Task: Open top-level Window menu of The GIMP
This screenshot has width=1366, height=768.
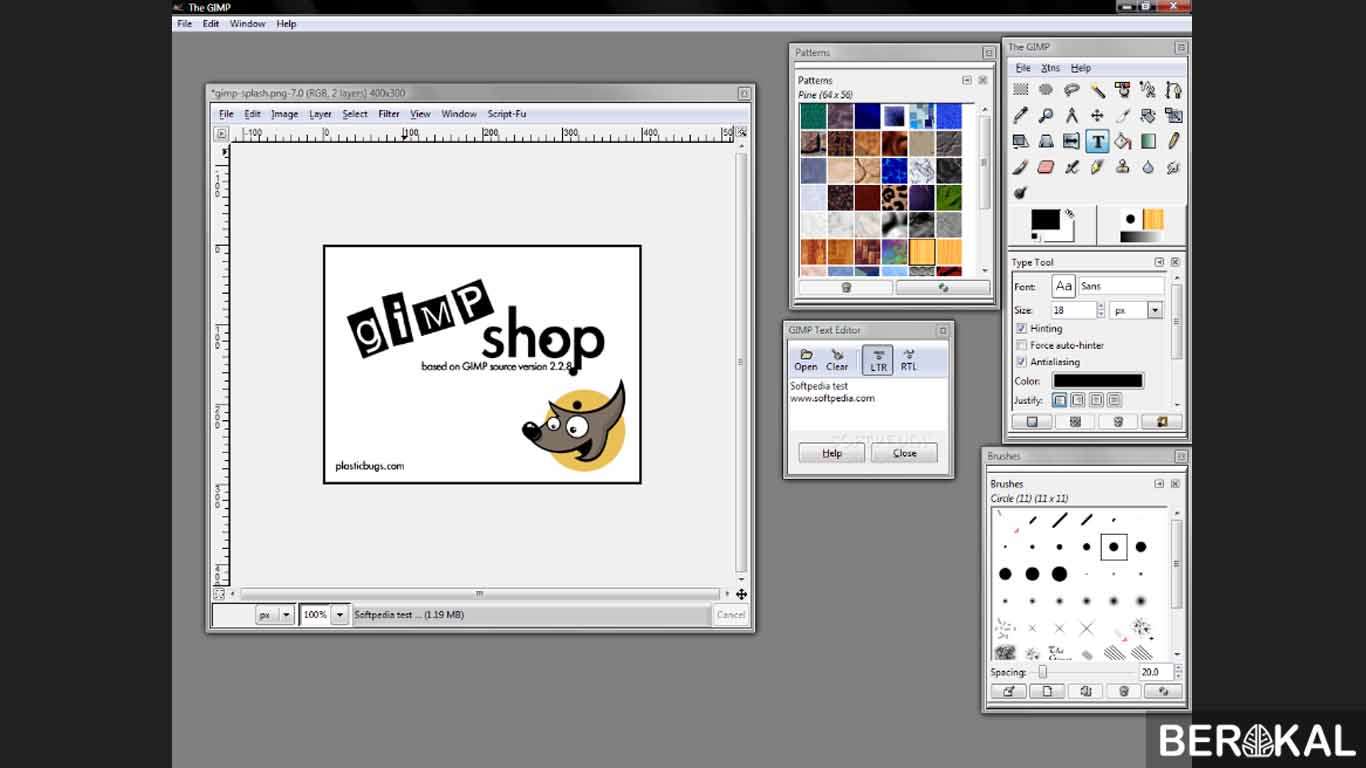Action: pos(247,23)
